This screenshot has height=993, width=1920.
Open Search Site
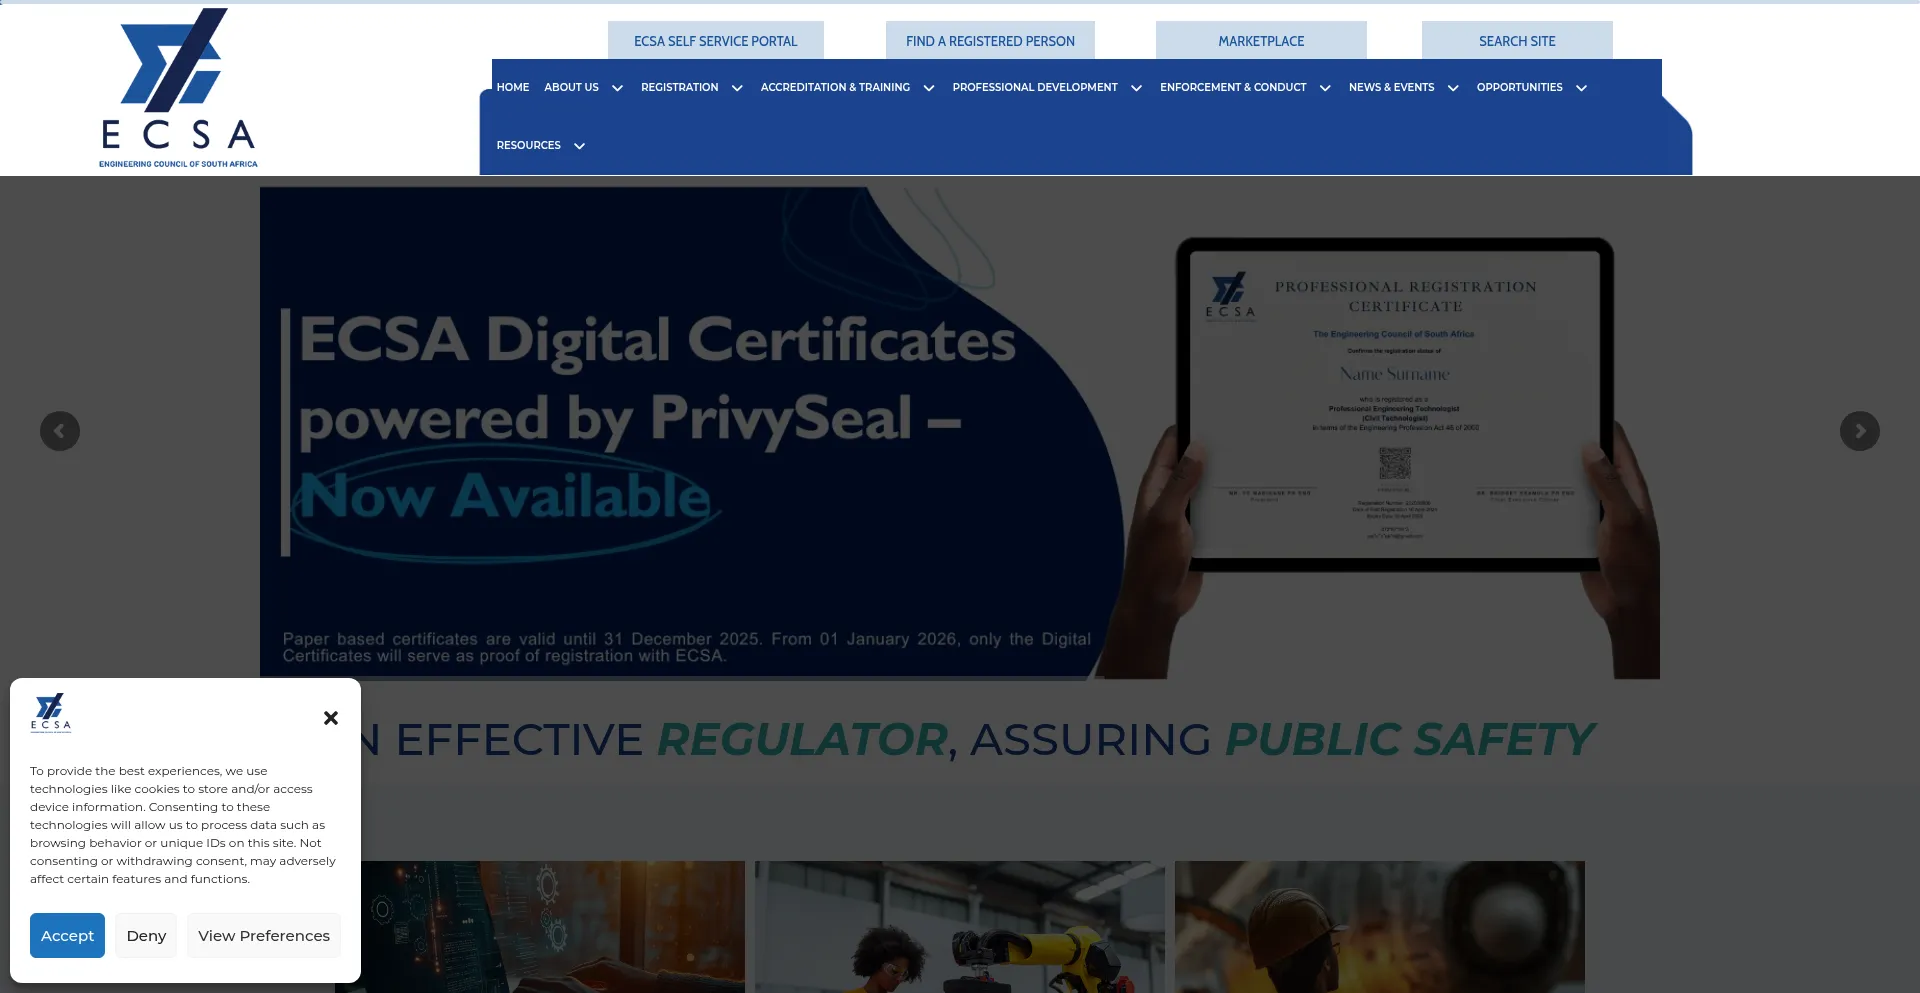point(1517,41)
